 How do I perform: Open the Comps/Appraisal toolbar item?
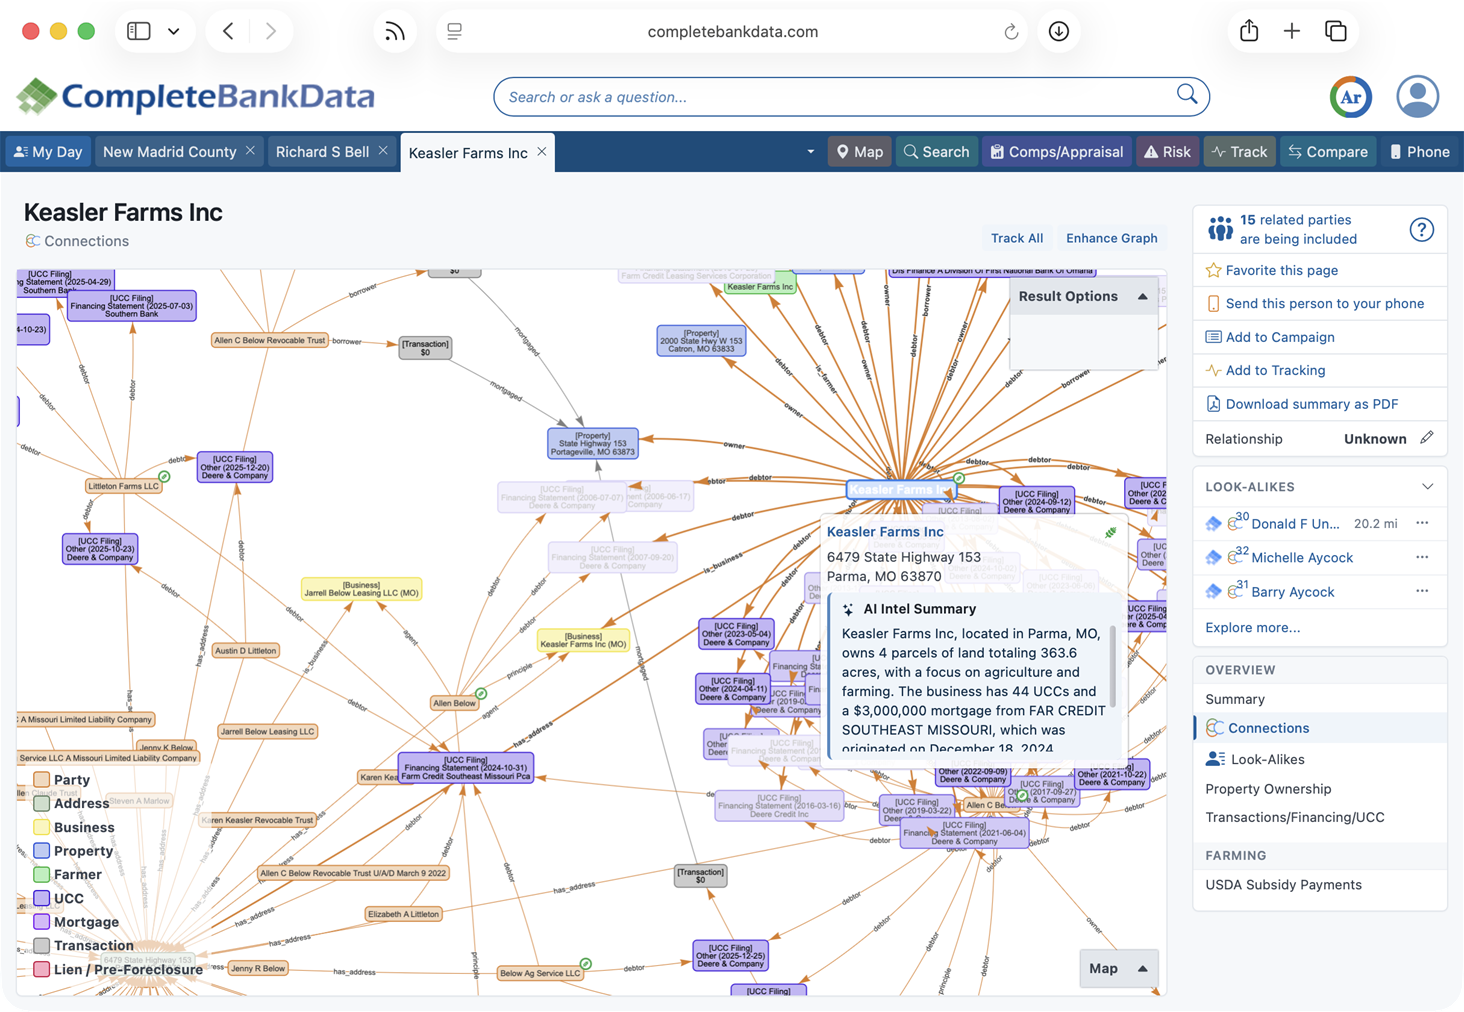[x=1056, y=152]
